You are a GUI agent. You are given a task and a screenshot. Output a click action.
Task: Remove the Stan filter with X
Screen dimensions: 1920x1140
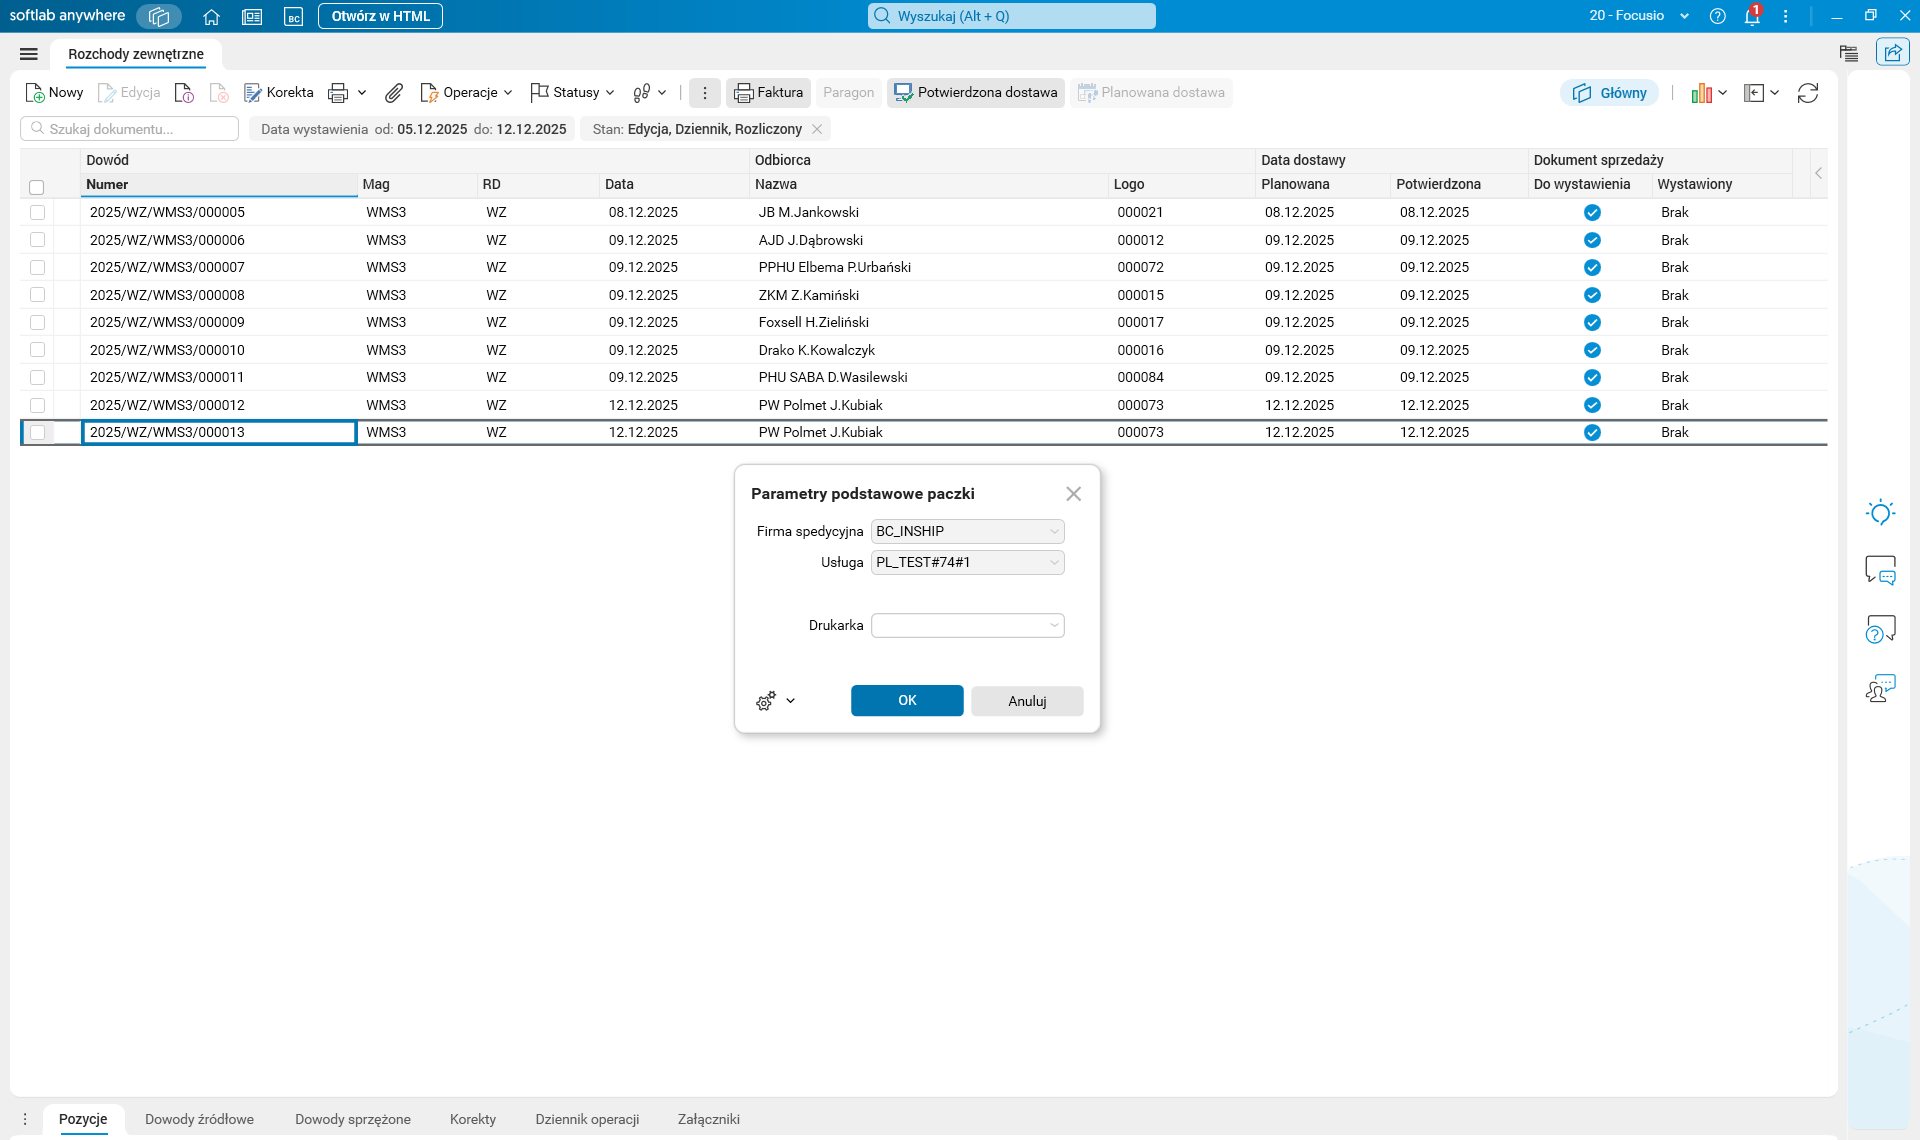(817, 129)
